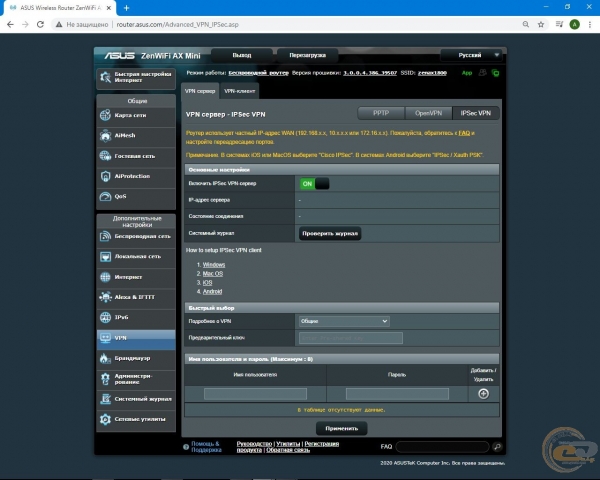Click the firmware version link
Viewport: 600px width, 480px height.
[370, 73]
